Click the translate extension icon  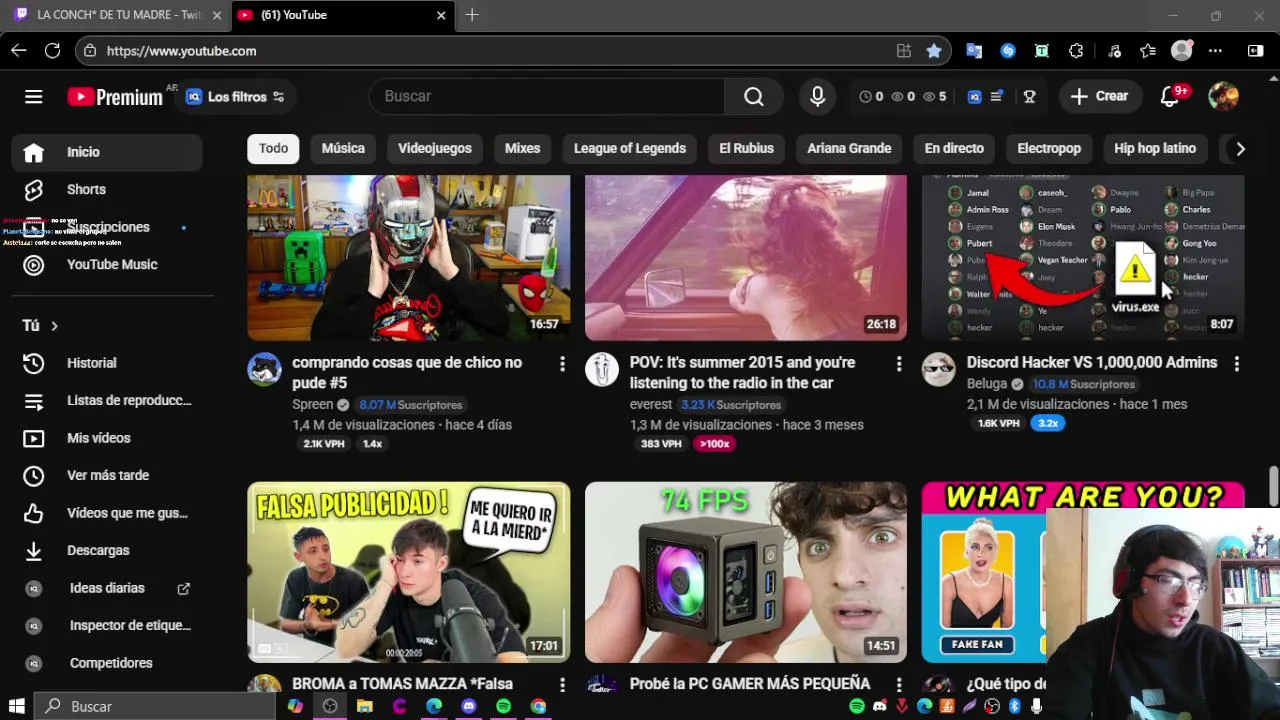(x=974, y=51)
